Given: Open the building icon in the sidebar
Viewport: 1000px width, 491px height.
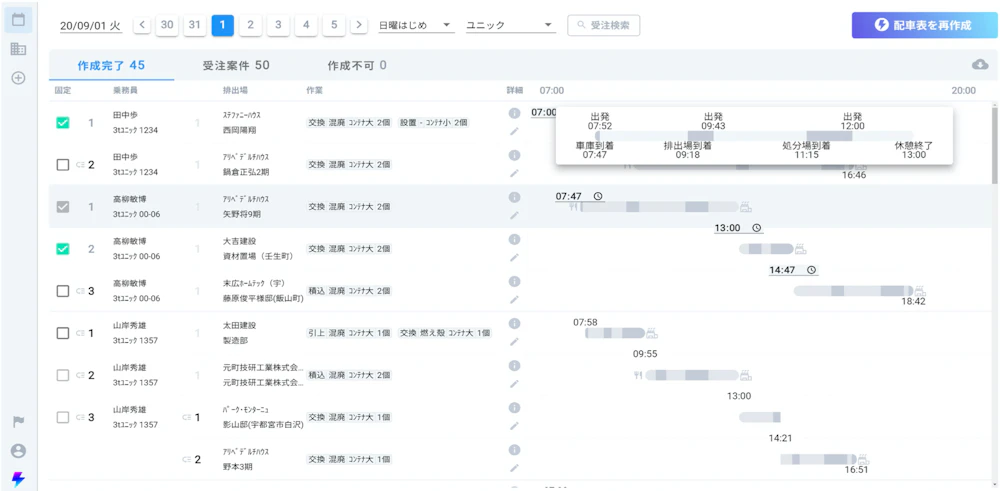Looking at the screenshot, I should coord(18,49).
